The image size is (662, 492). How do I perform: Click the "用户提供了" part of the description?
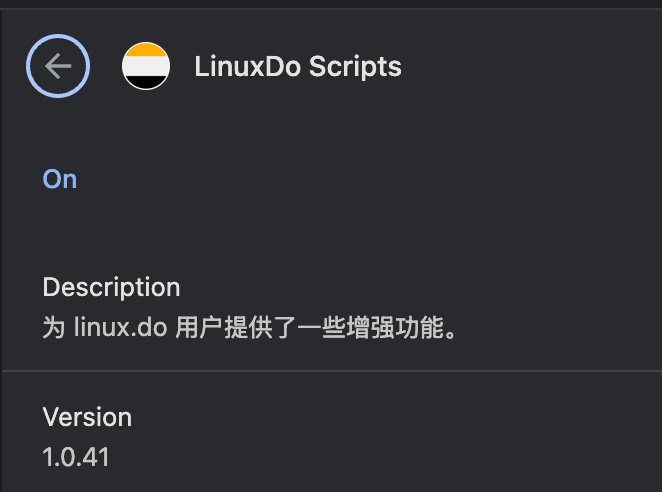pyautogui.click(x=236, y=327)
